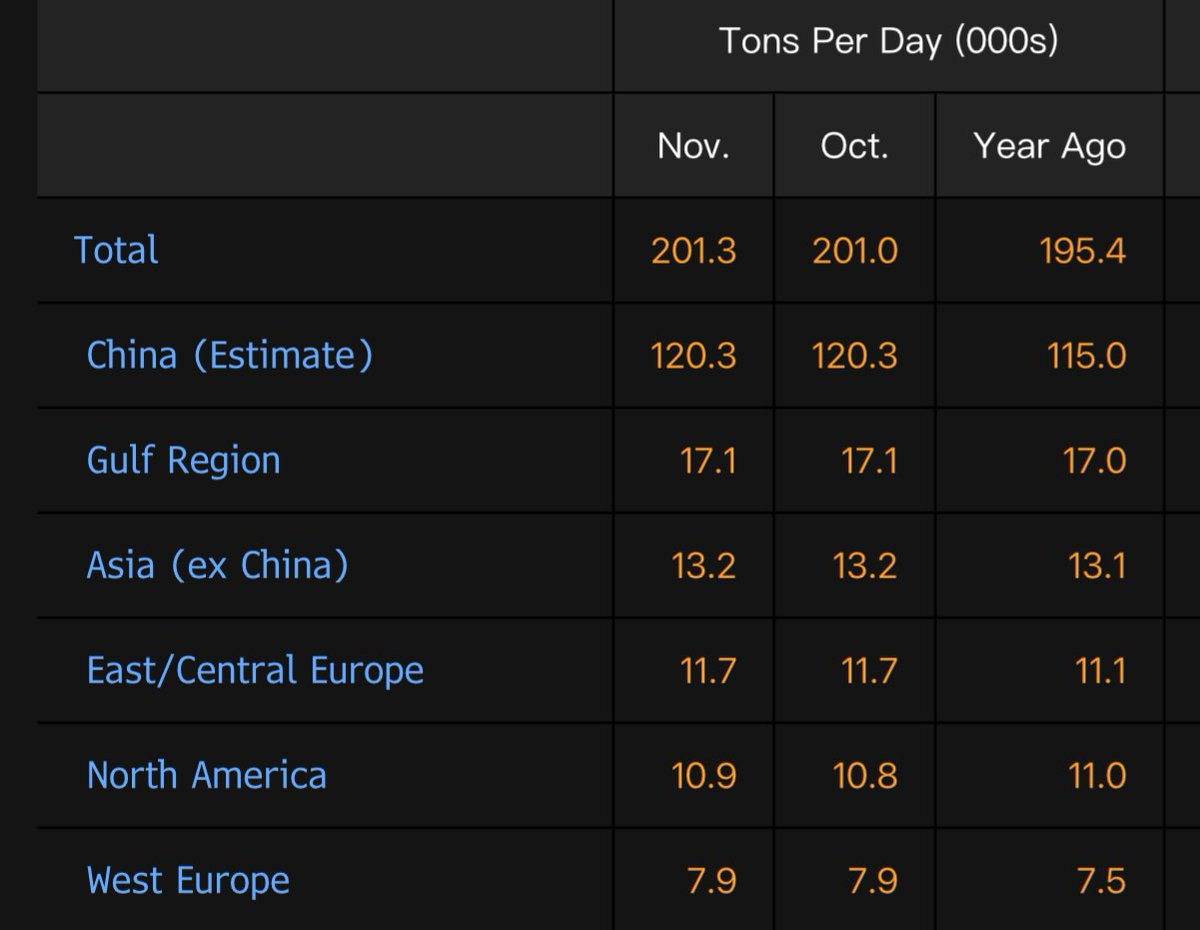Select Total October value 201.0

click(x=854, y=250)
